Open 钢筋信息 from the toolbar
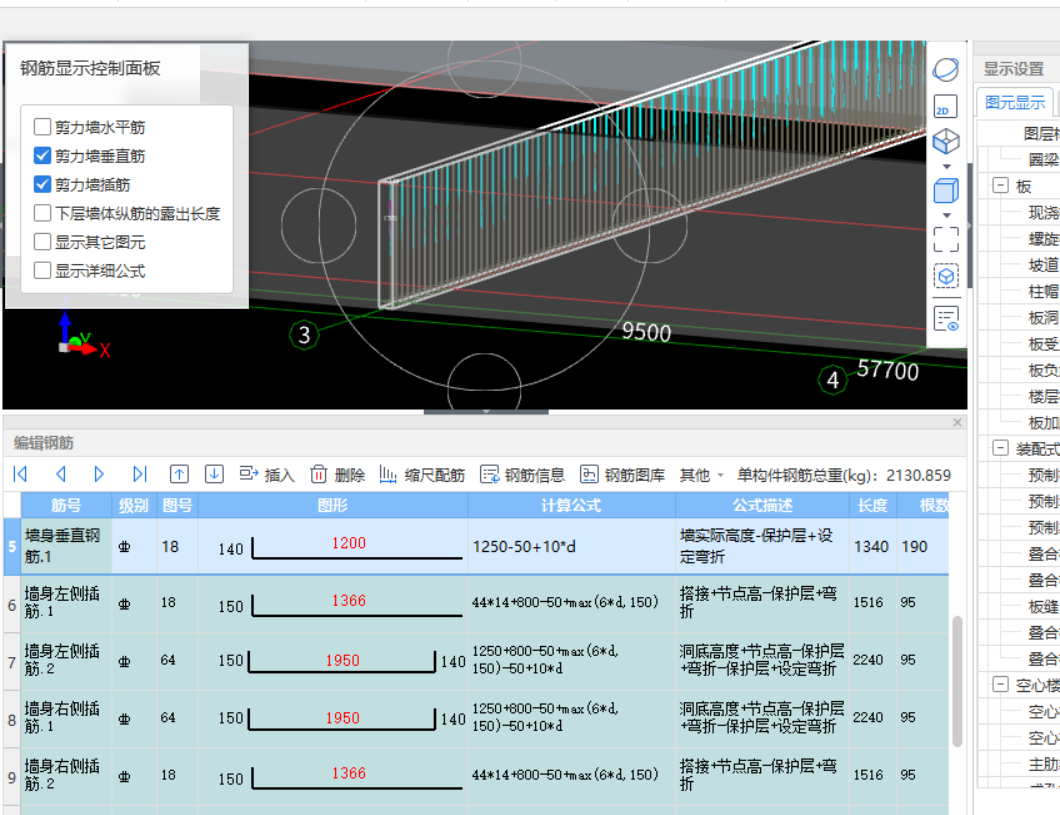The height and width of the screenshot is (815, 1060). pyautogui.click(x=522, y=475)
